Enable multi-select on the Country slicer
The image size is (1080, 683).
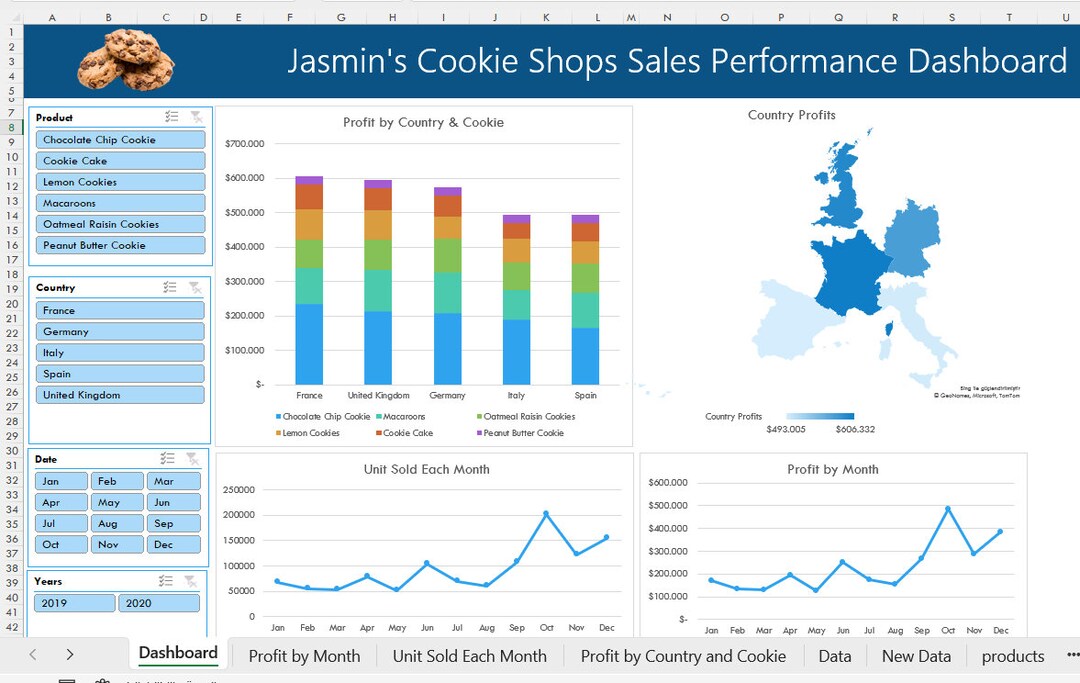[x=170, y=287]
